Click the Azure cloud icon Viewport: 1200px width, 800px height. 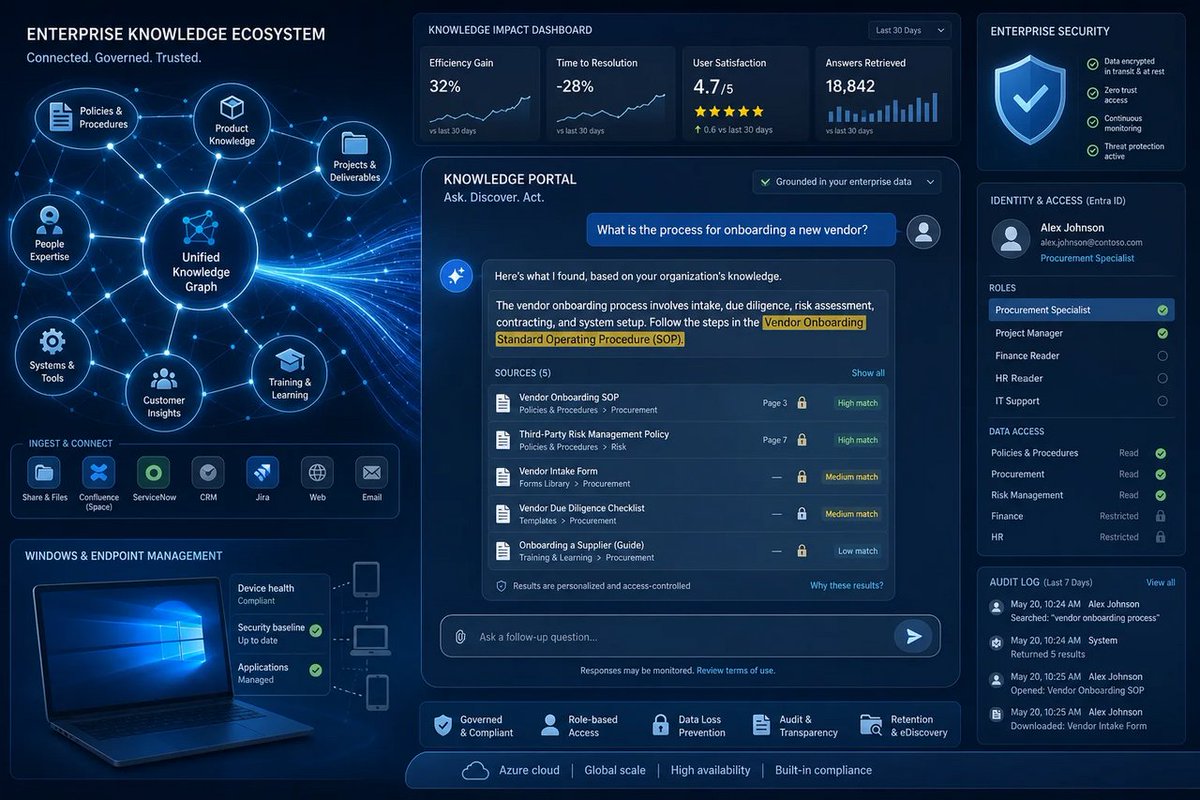click(475, 770)
